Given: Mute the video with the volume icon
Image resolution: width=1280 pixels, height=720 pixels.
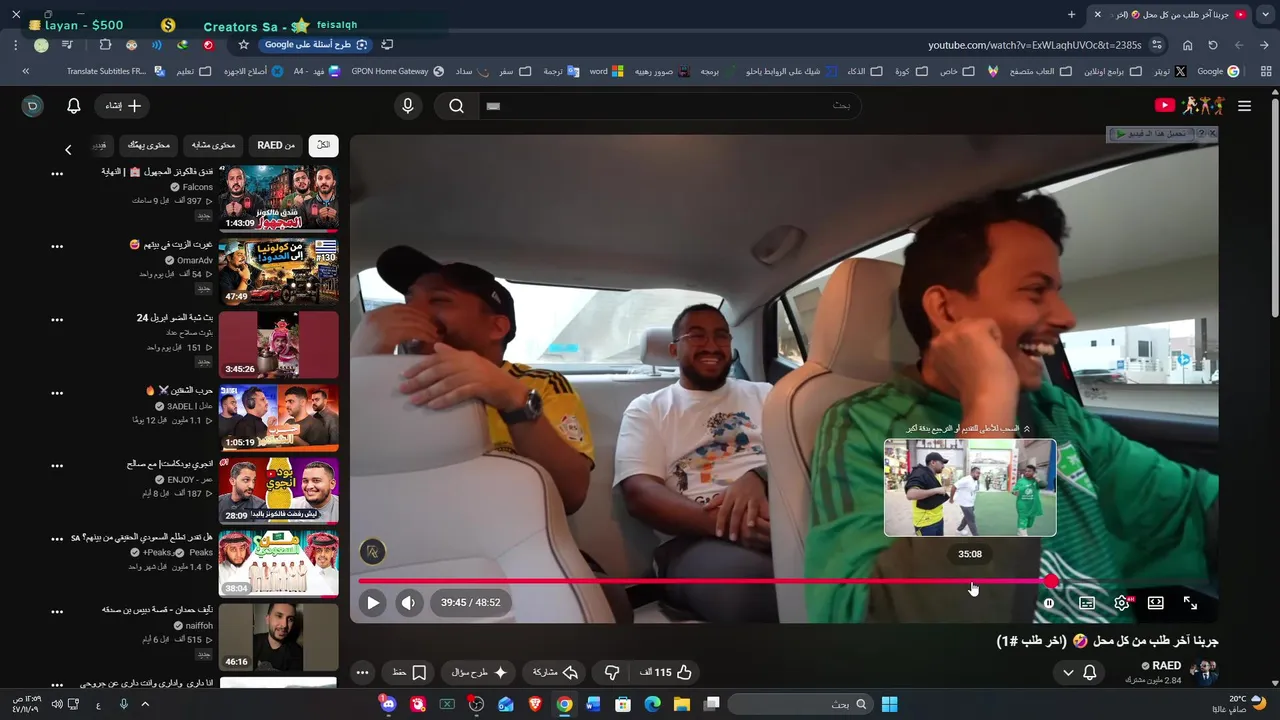Looking at the screenshot, I should tap(408, 603).
